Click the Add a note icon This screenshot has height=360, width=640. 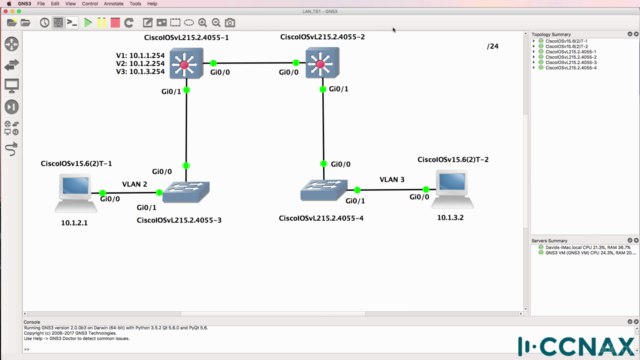148,22
